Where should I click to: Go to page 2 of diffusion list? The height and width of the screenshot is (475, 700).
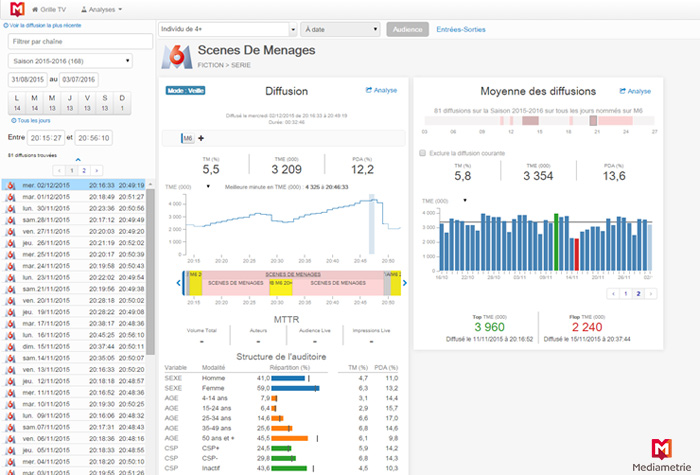click(x=84, y=171)
